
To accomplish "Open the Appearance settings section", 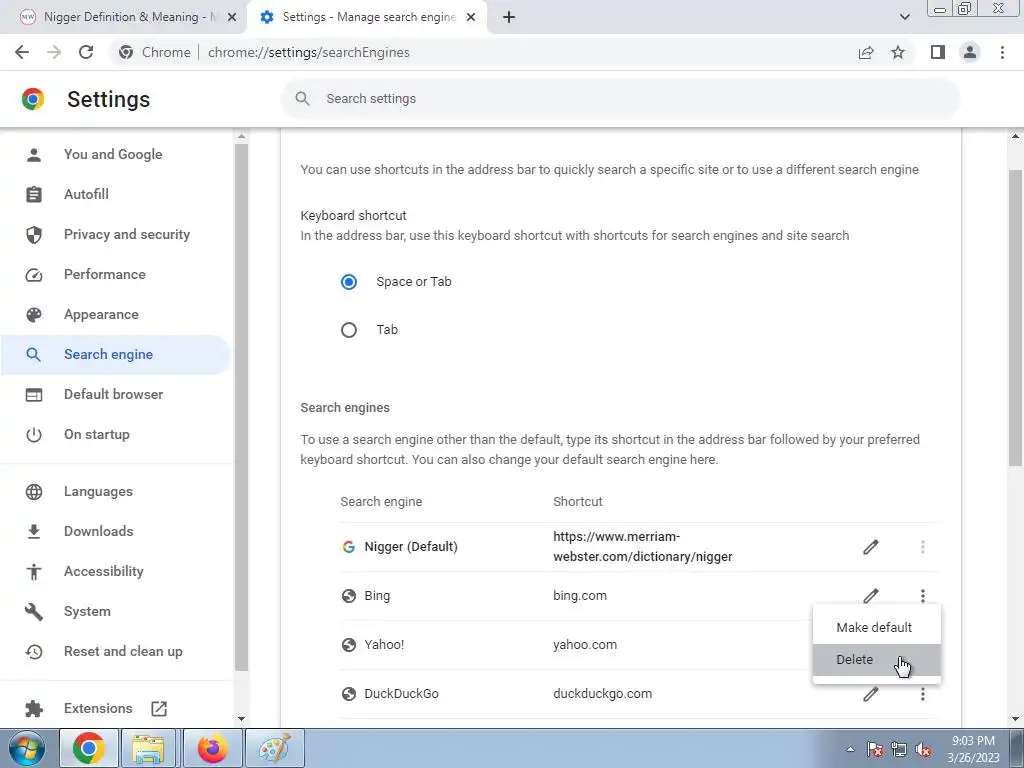I will pyautogui.click(x=101, y=314).
